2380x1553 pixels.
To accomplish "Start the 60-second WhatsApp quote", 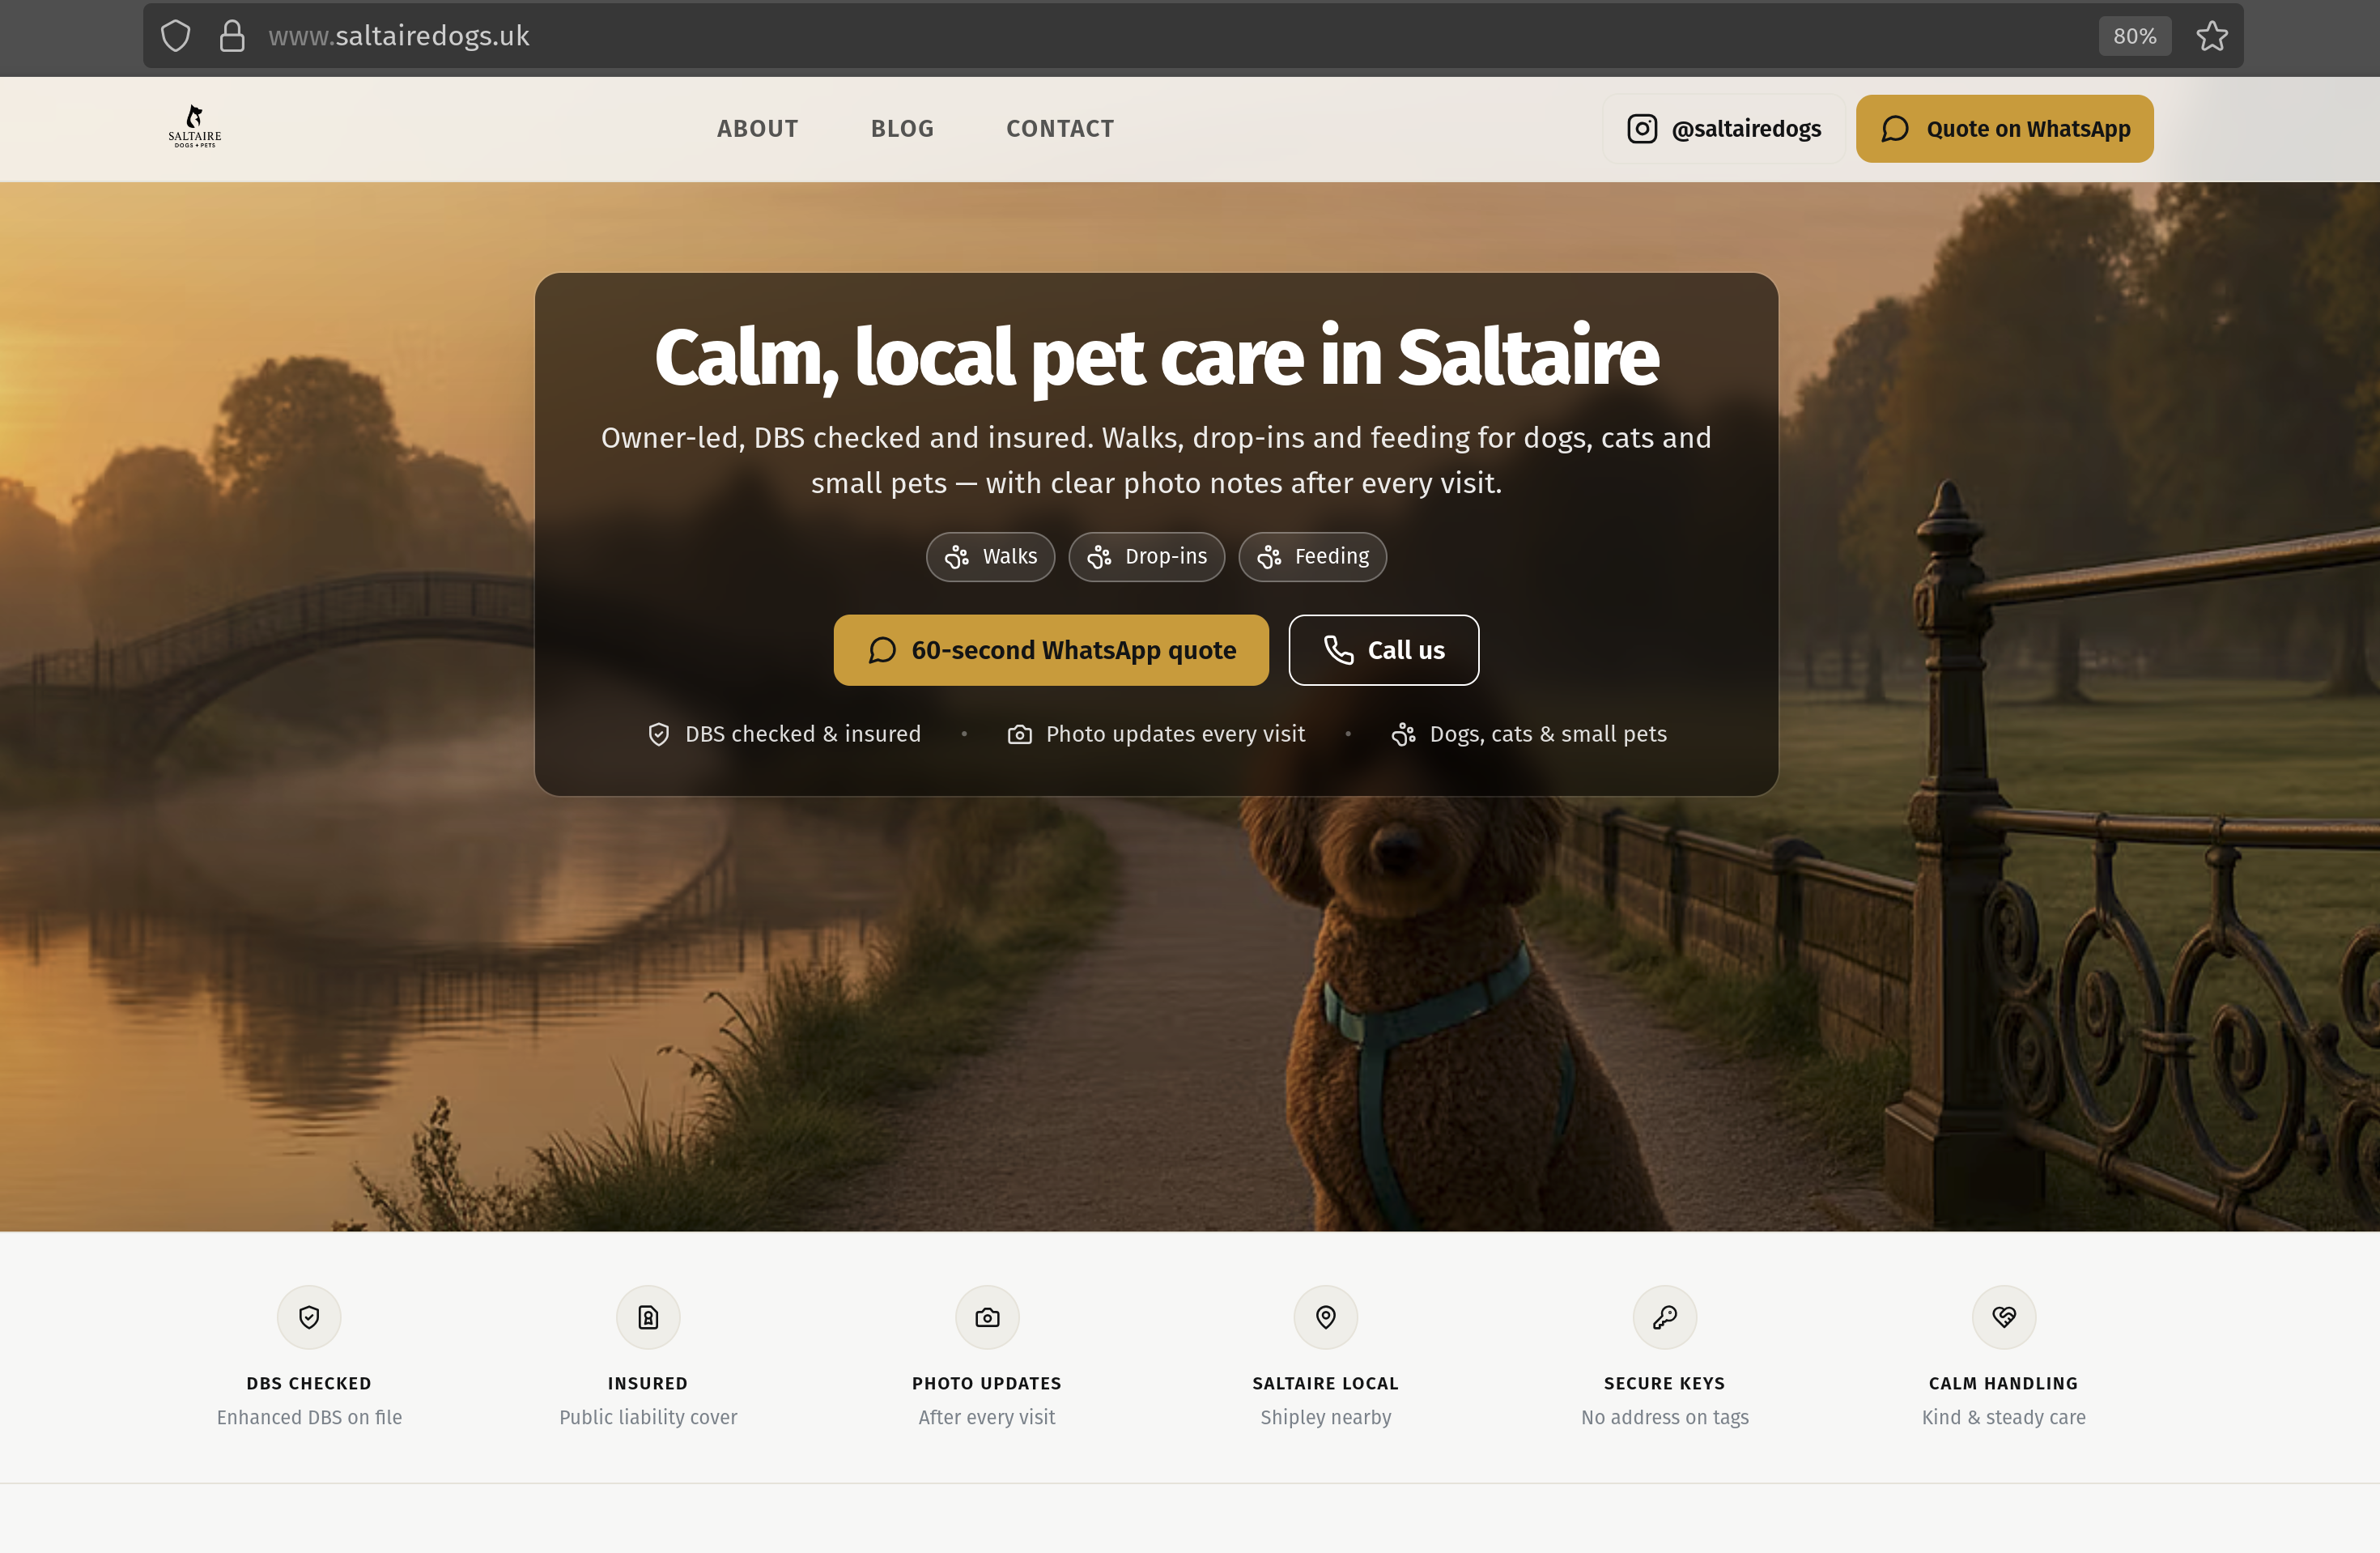I will (x=1051, y=650).
